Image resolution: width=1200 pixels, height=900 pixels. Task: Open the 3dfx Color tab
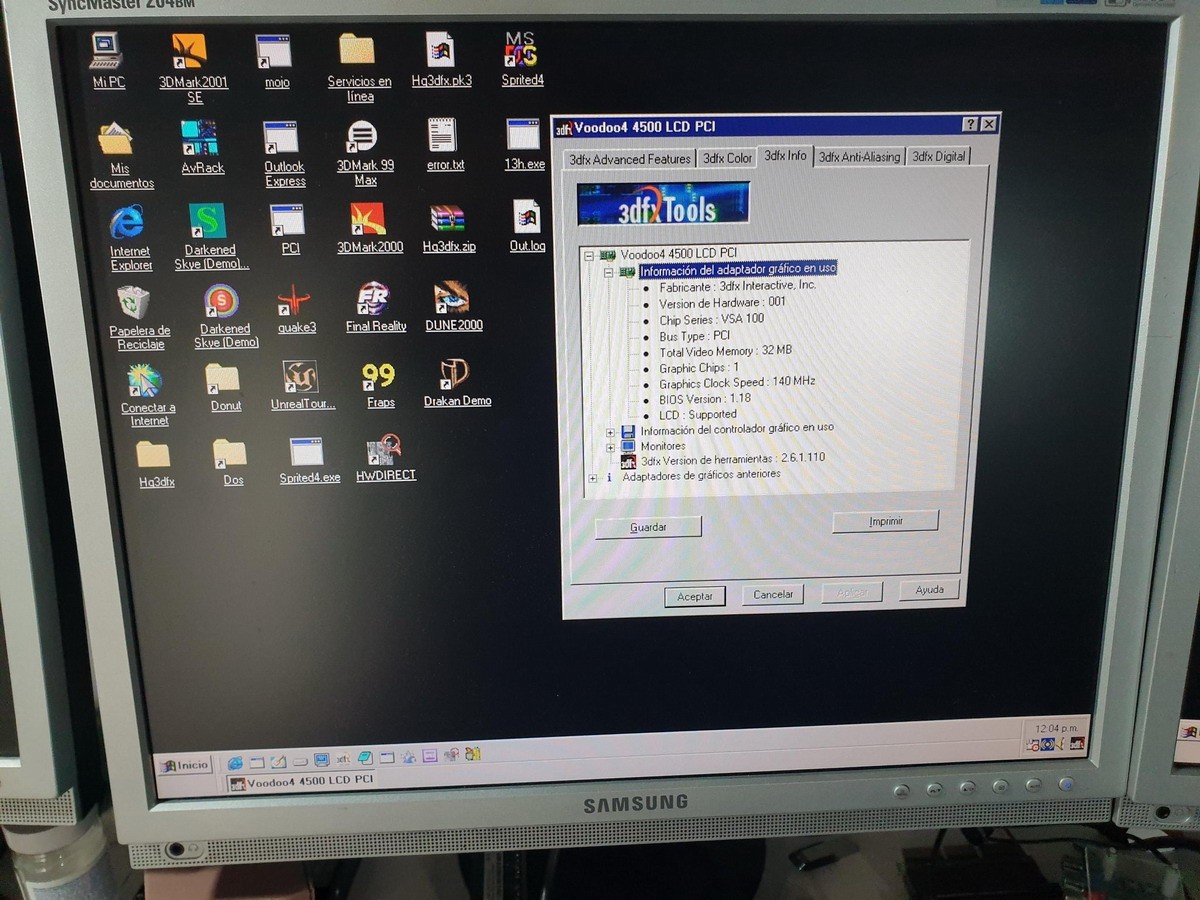[727, 156]
